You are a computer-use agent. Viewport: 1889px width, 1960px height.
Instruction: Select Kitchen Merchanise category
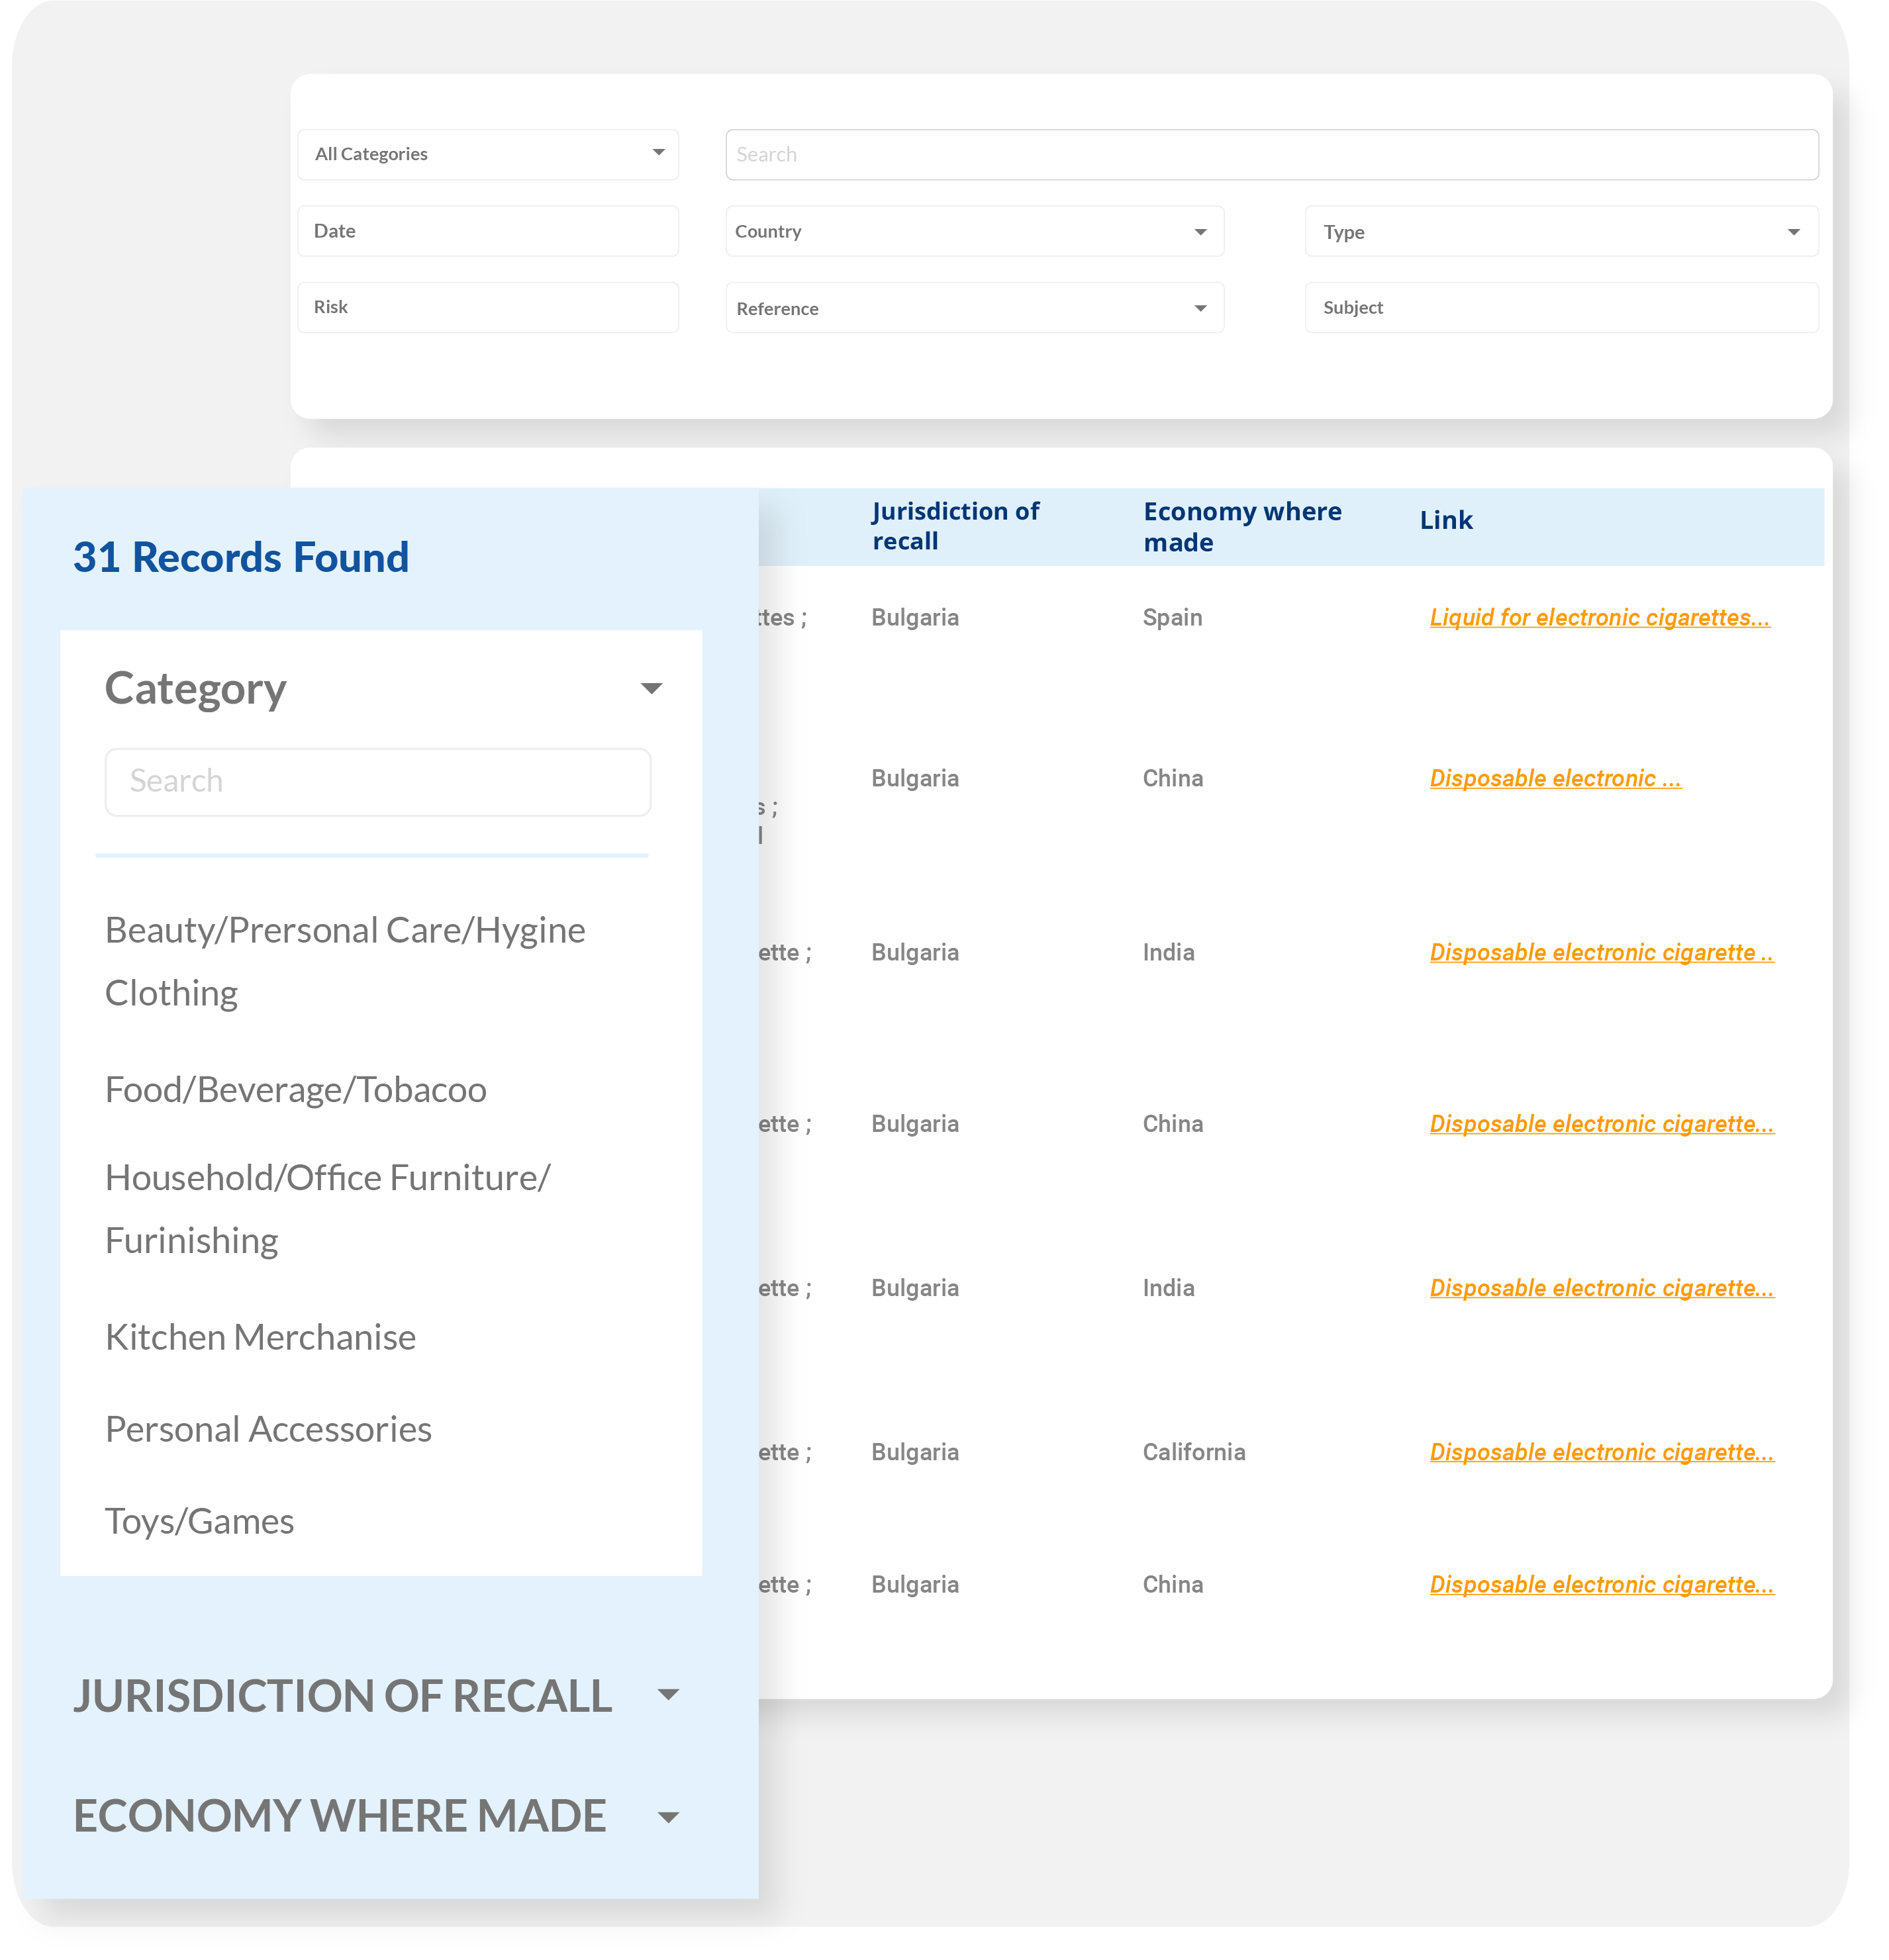point(260,1338)
